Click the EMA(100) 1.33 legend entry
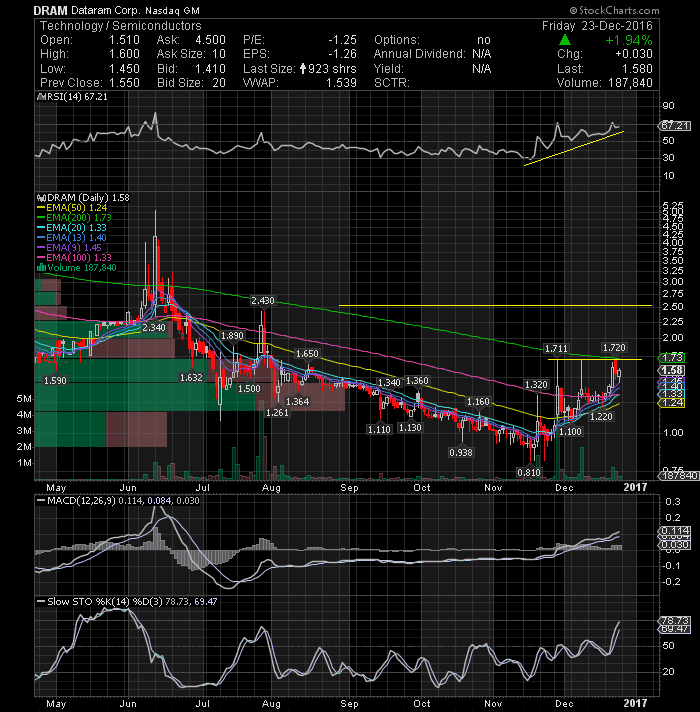 pos(74,258)
